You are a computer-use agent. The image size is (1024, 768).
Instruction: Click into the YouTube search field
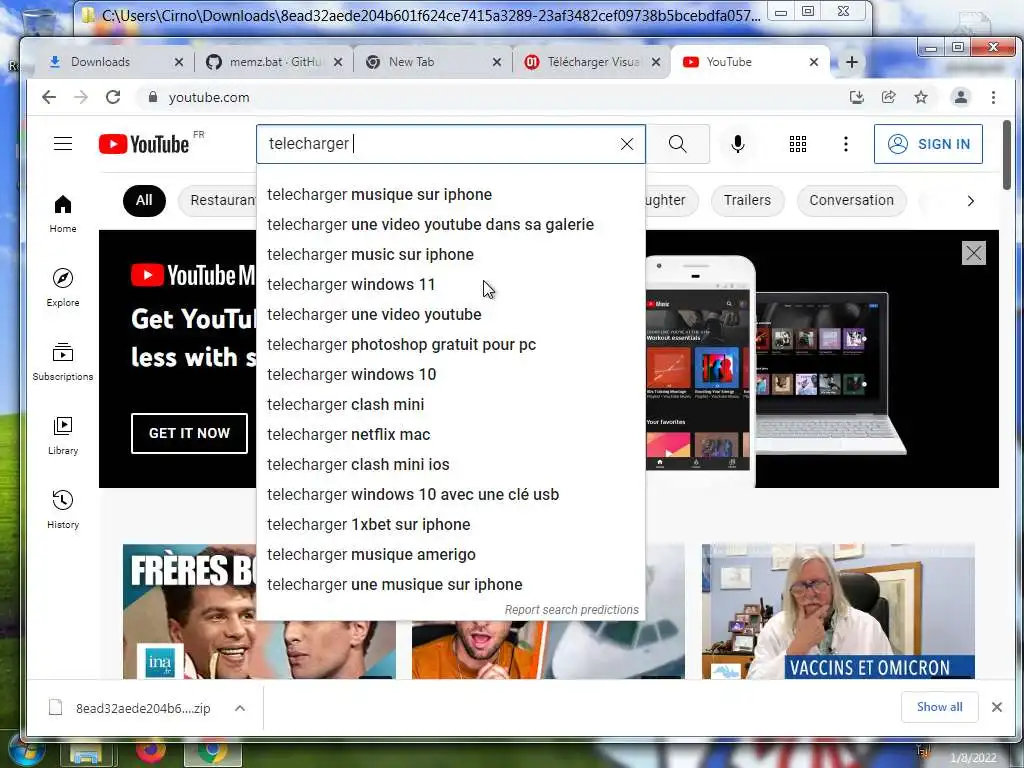438,144
